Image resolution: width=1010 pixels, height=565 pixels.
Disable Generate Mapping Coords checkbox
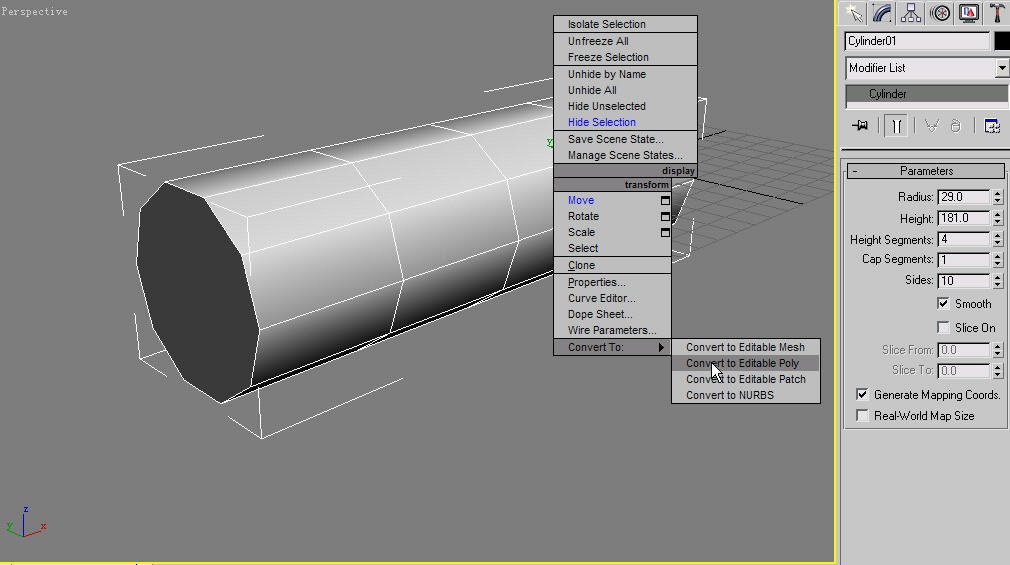(x=862, y=394)
